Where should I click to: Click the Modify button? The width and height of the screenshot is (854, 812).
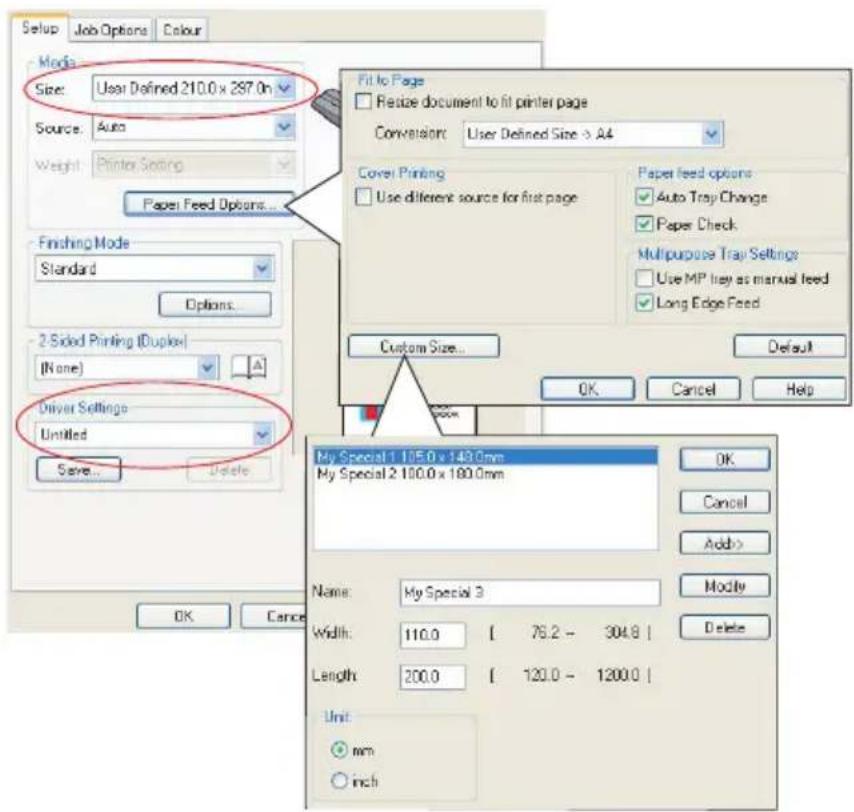[x=725, y=586]
